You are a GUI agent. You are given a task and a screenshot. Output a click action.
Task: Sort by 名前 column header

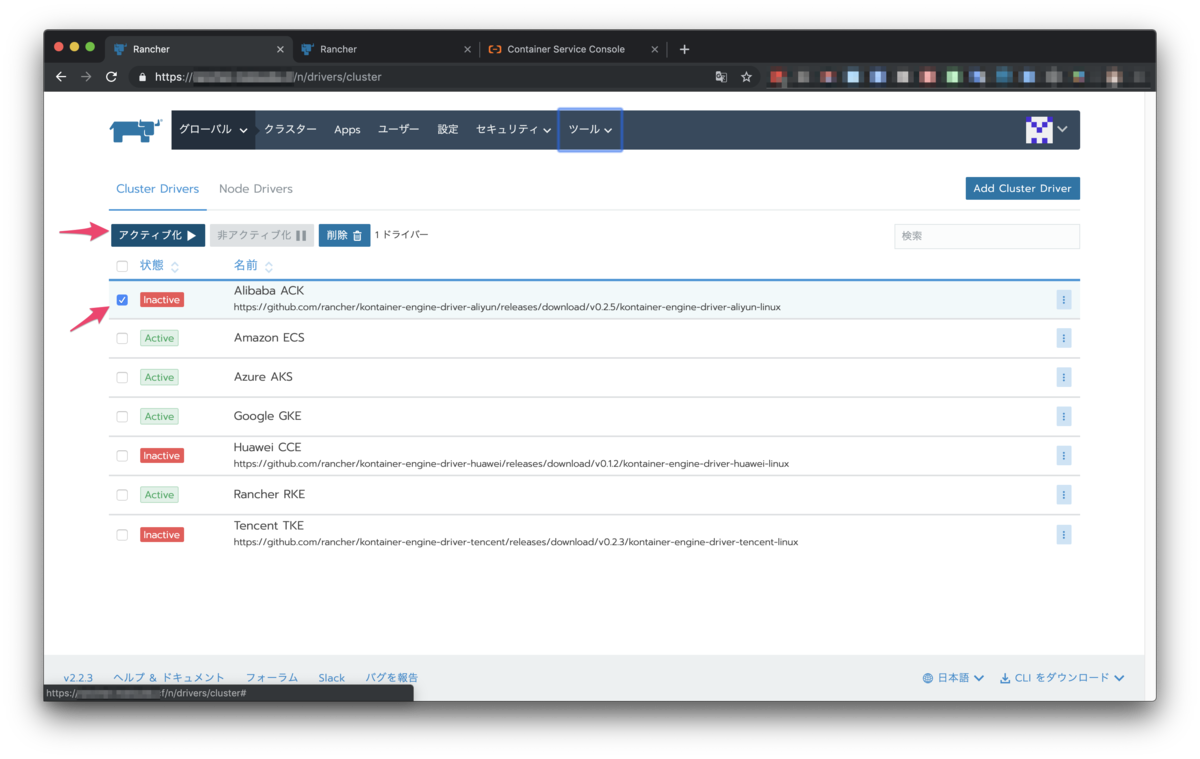(253, 266)
